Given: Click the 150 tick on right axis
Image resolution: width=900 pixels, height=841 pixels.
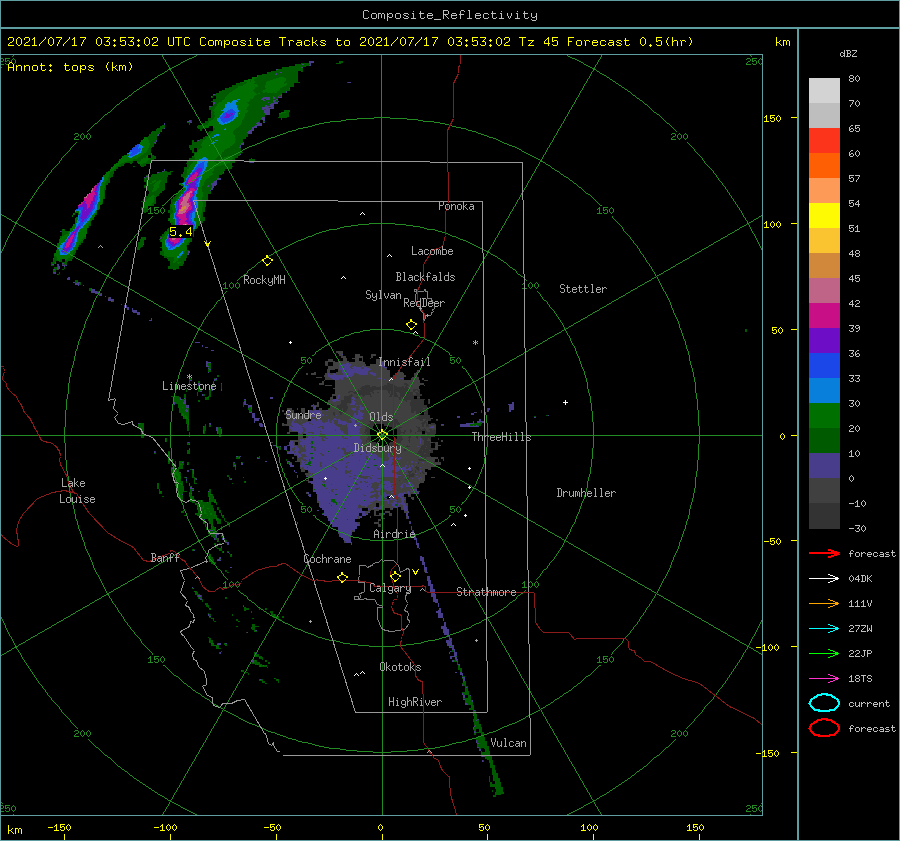Looking at the screenshot, I should tap(772, 118).
